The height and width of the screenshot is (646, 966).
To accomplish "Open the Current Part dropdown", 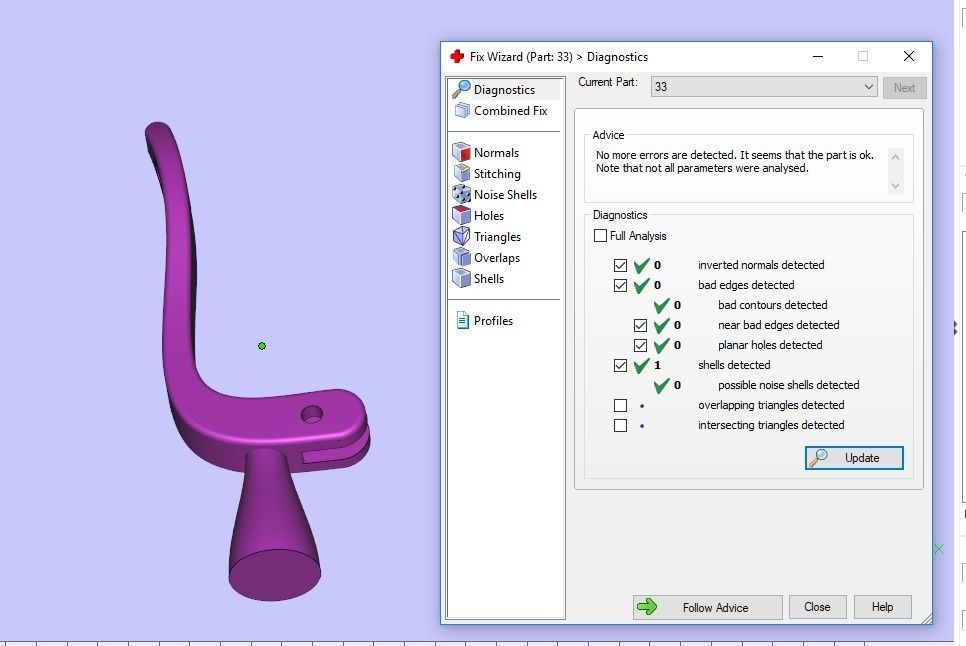I will 763,87.
